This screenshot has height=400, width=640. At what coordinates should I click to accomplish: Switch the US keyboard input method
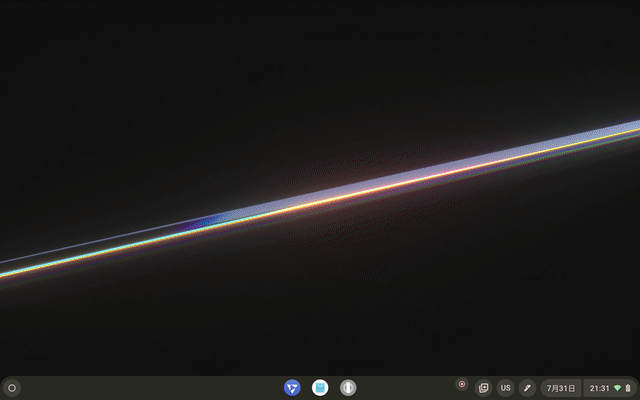505,387
